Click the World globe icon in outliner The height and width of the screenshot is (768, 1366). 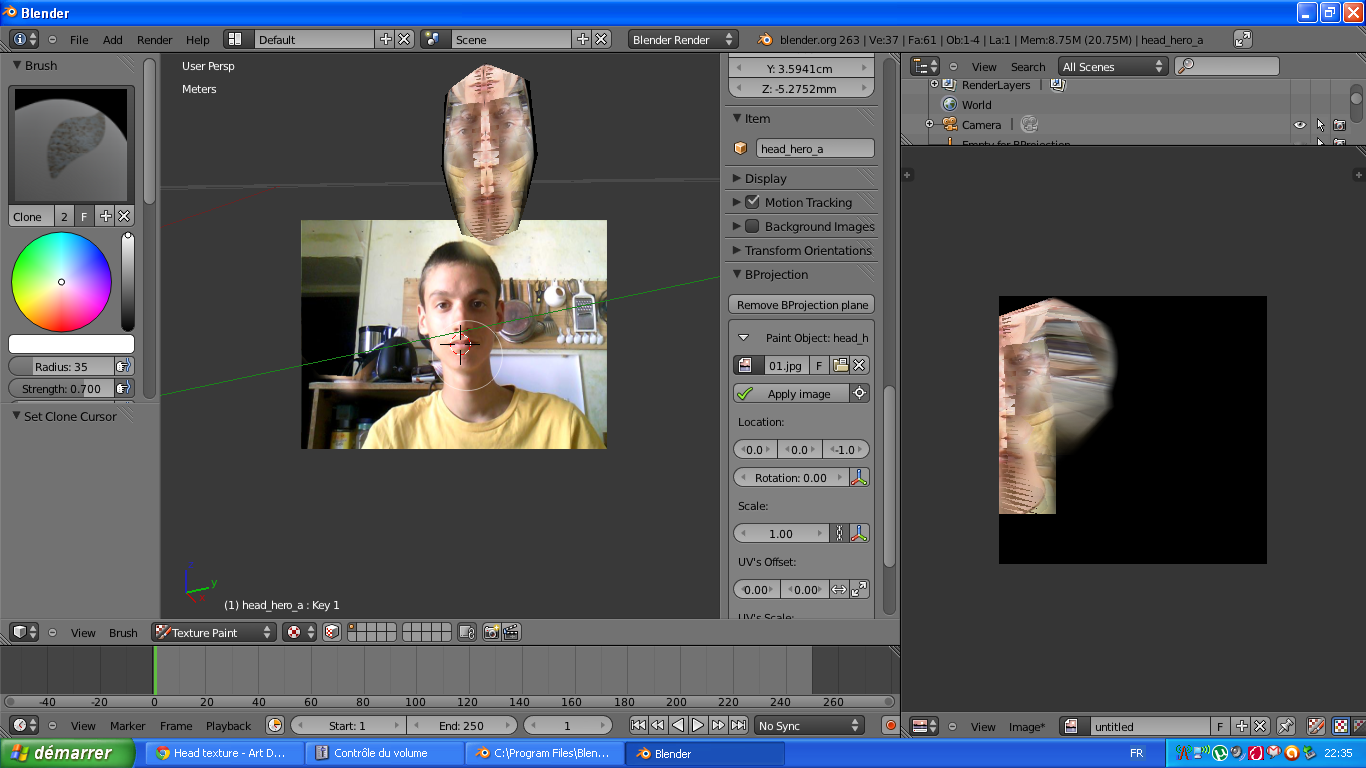[x=950, y=105]
